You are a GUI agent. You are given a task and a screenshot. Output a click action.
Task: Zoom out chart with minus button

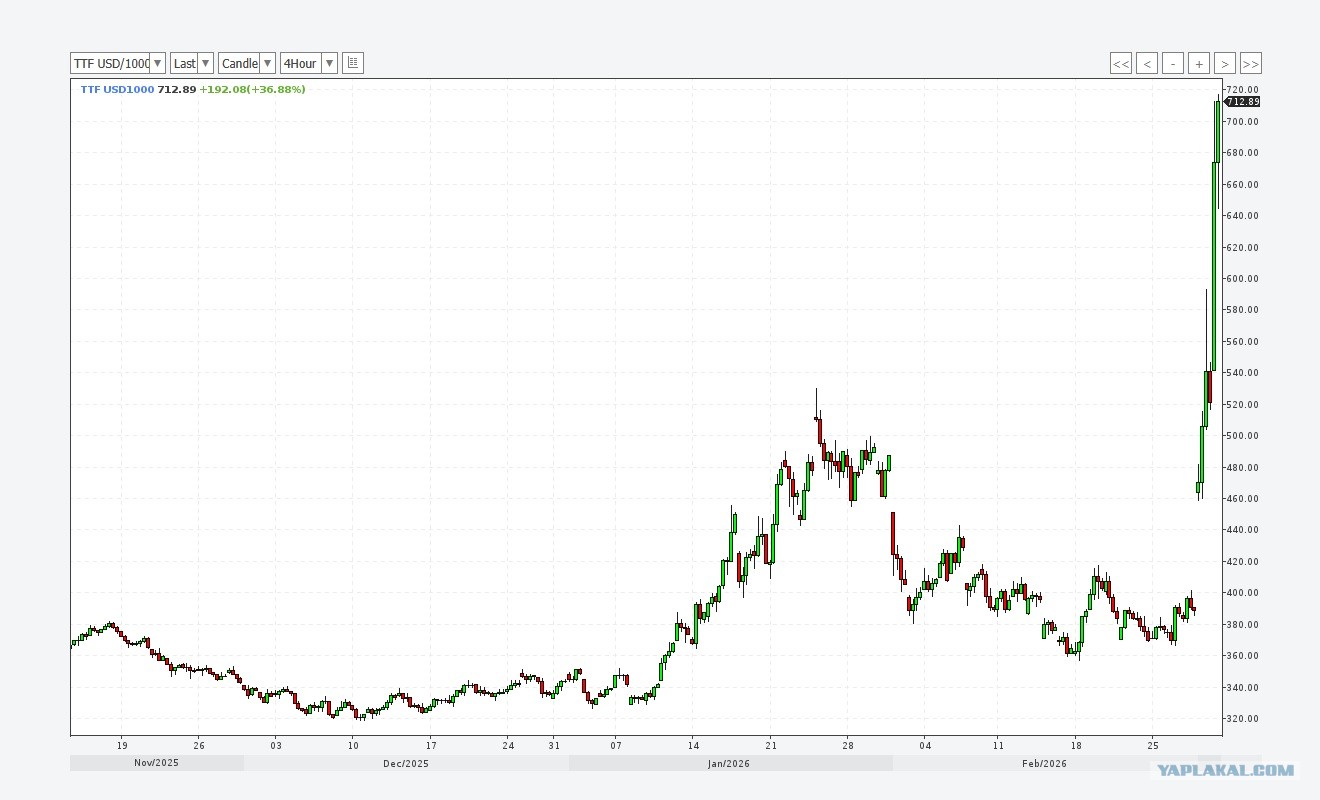tap(1173, 64)
